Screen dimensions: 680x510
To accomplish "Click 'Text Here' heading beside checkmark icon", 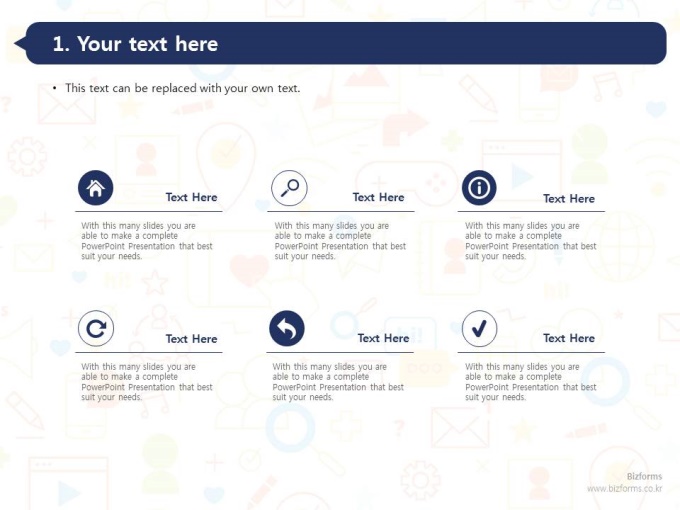I will tap(569, 338).
